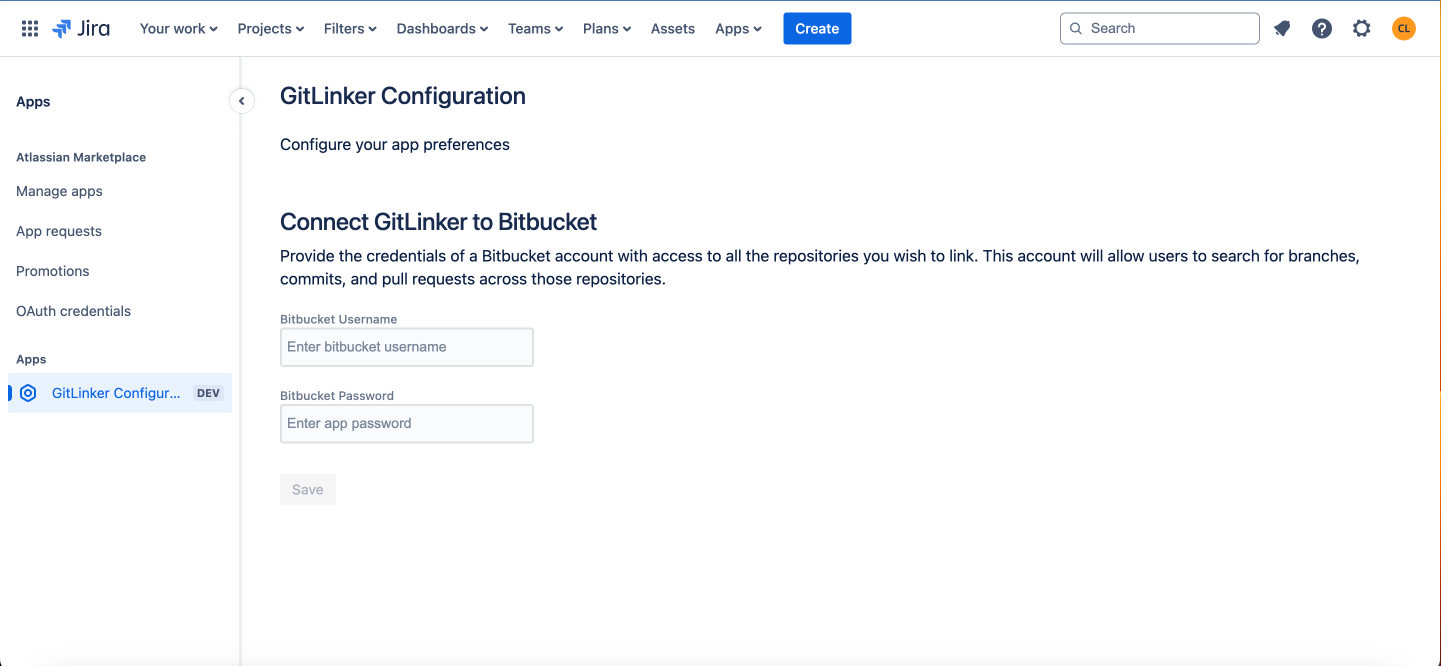Open the Teams menu
This screenshot has height=666, width=1441.
[x=535, y=29]
